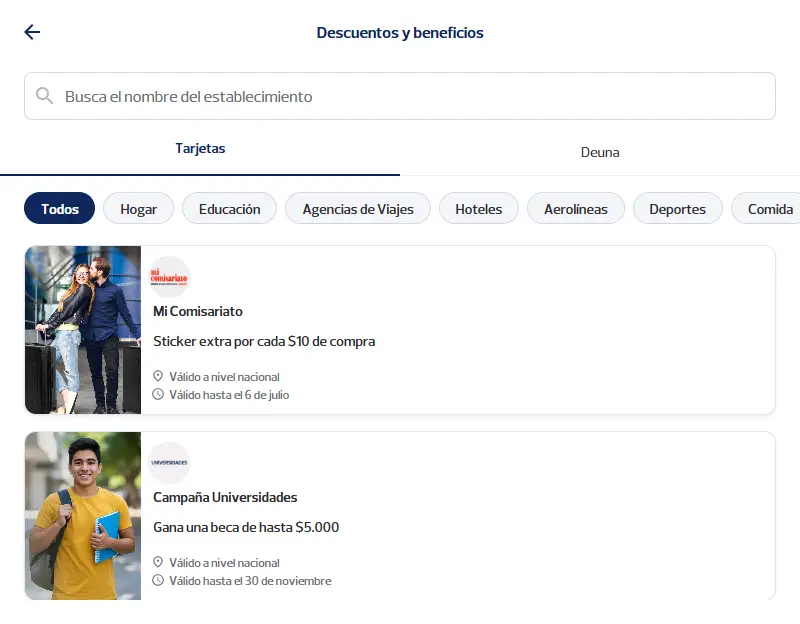
Task: Open the Campaña Universidades title
Action: click(x=225, y=497)
